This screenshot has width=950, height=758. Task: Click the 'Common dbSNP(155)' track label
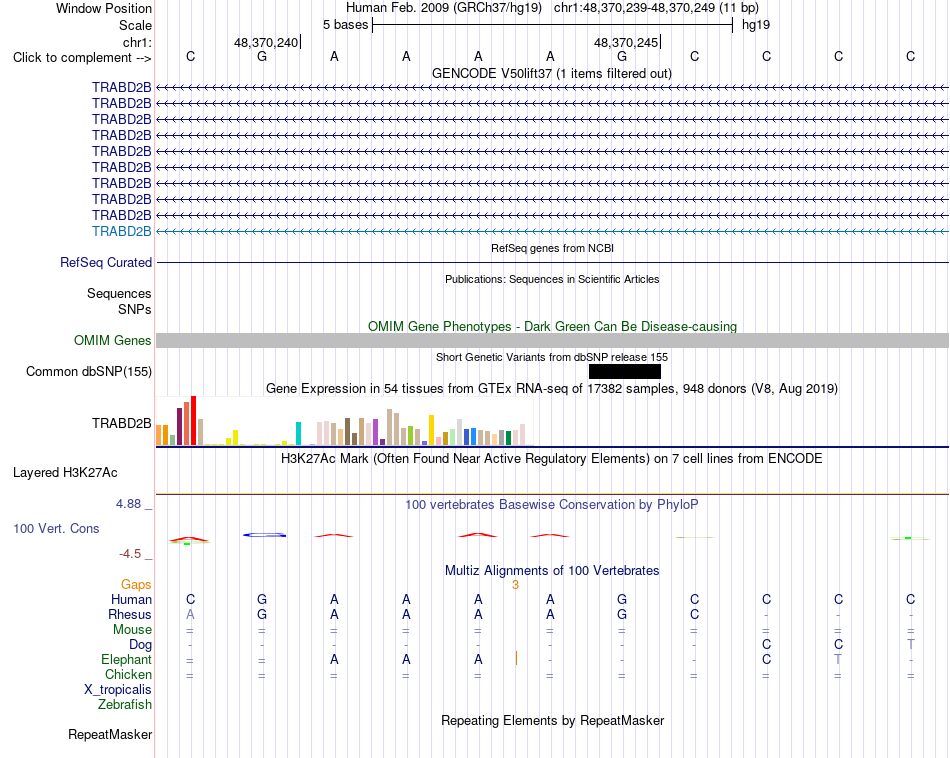point(88,371)
